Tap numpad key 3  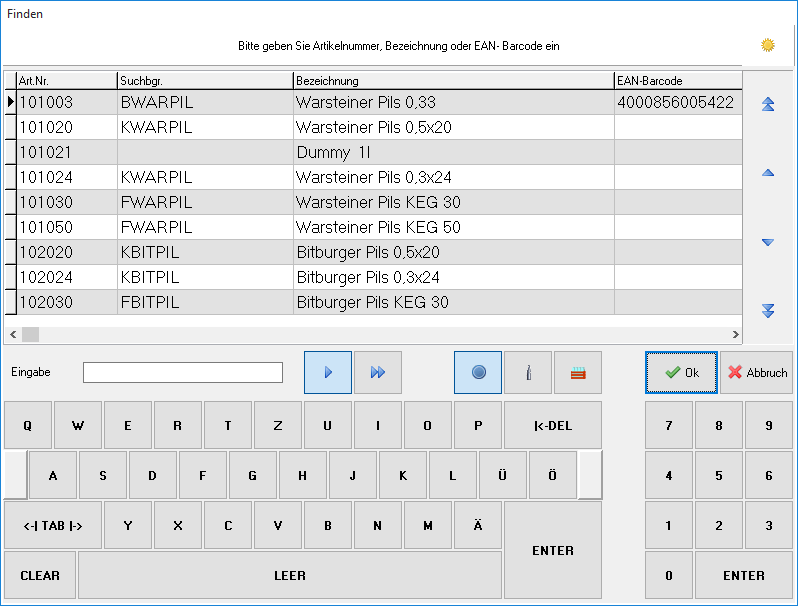[768, 526]
